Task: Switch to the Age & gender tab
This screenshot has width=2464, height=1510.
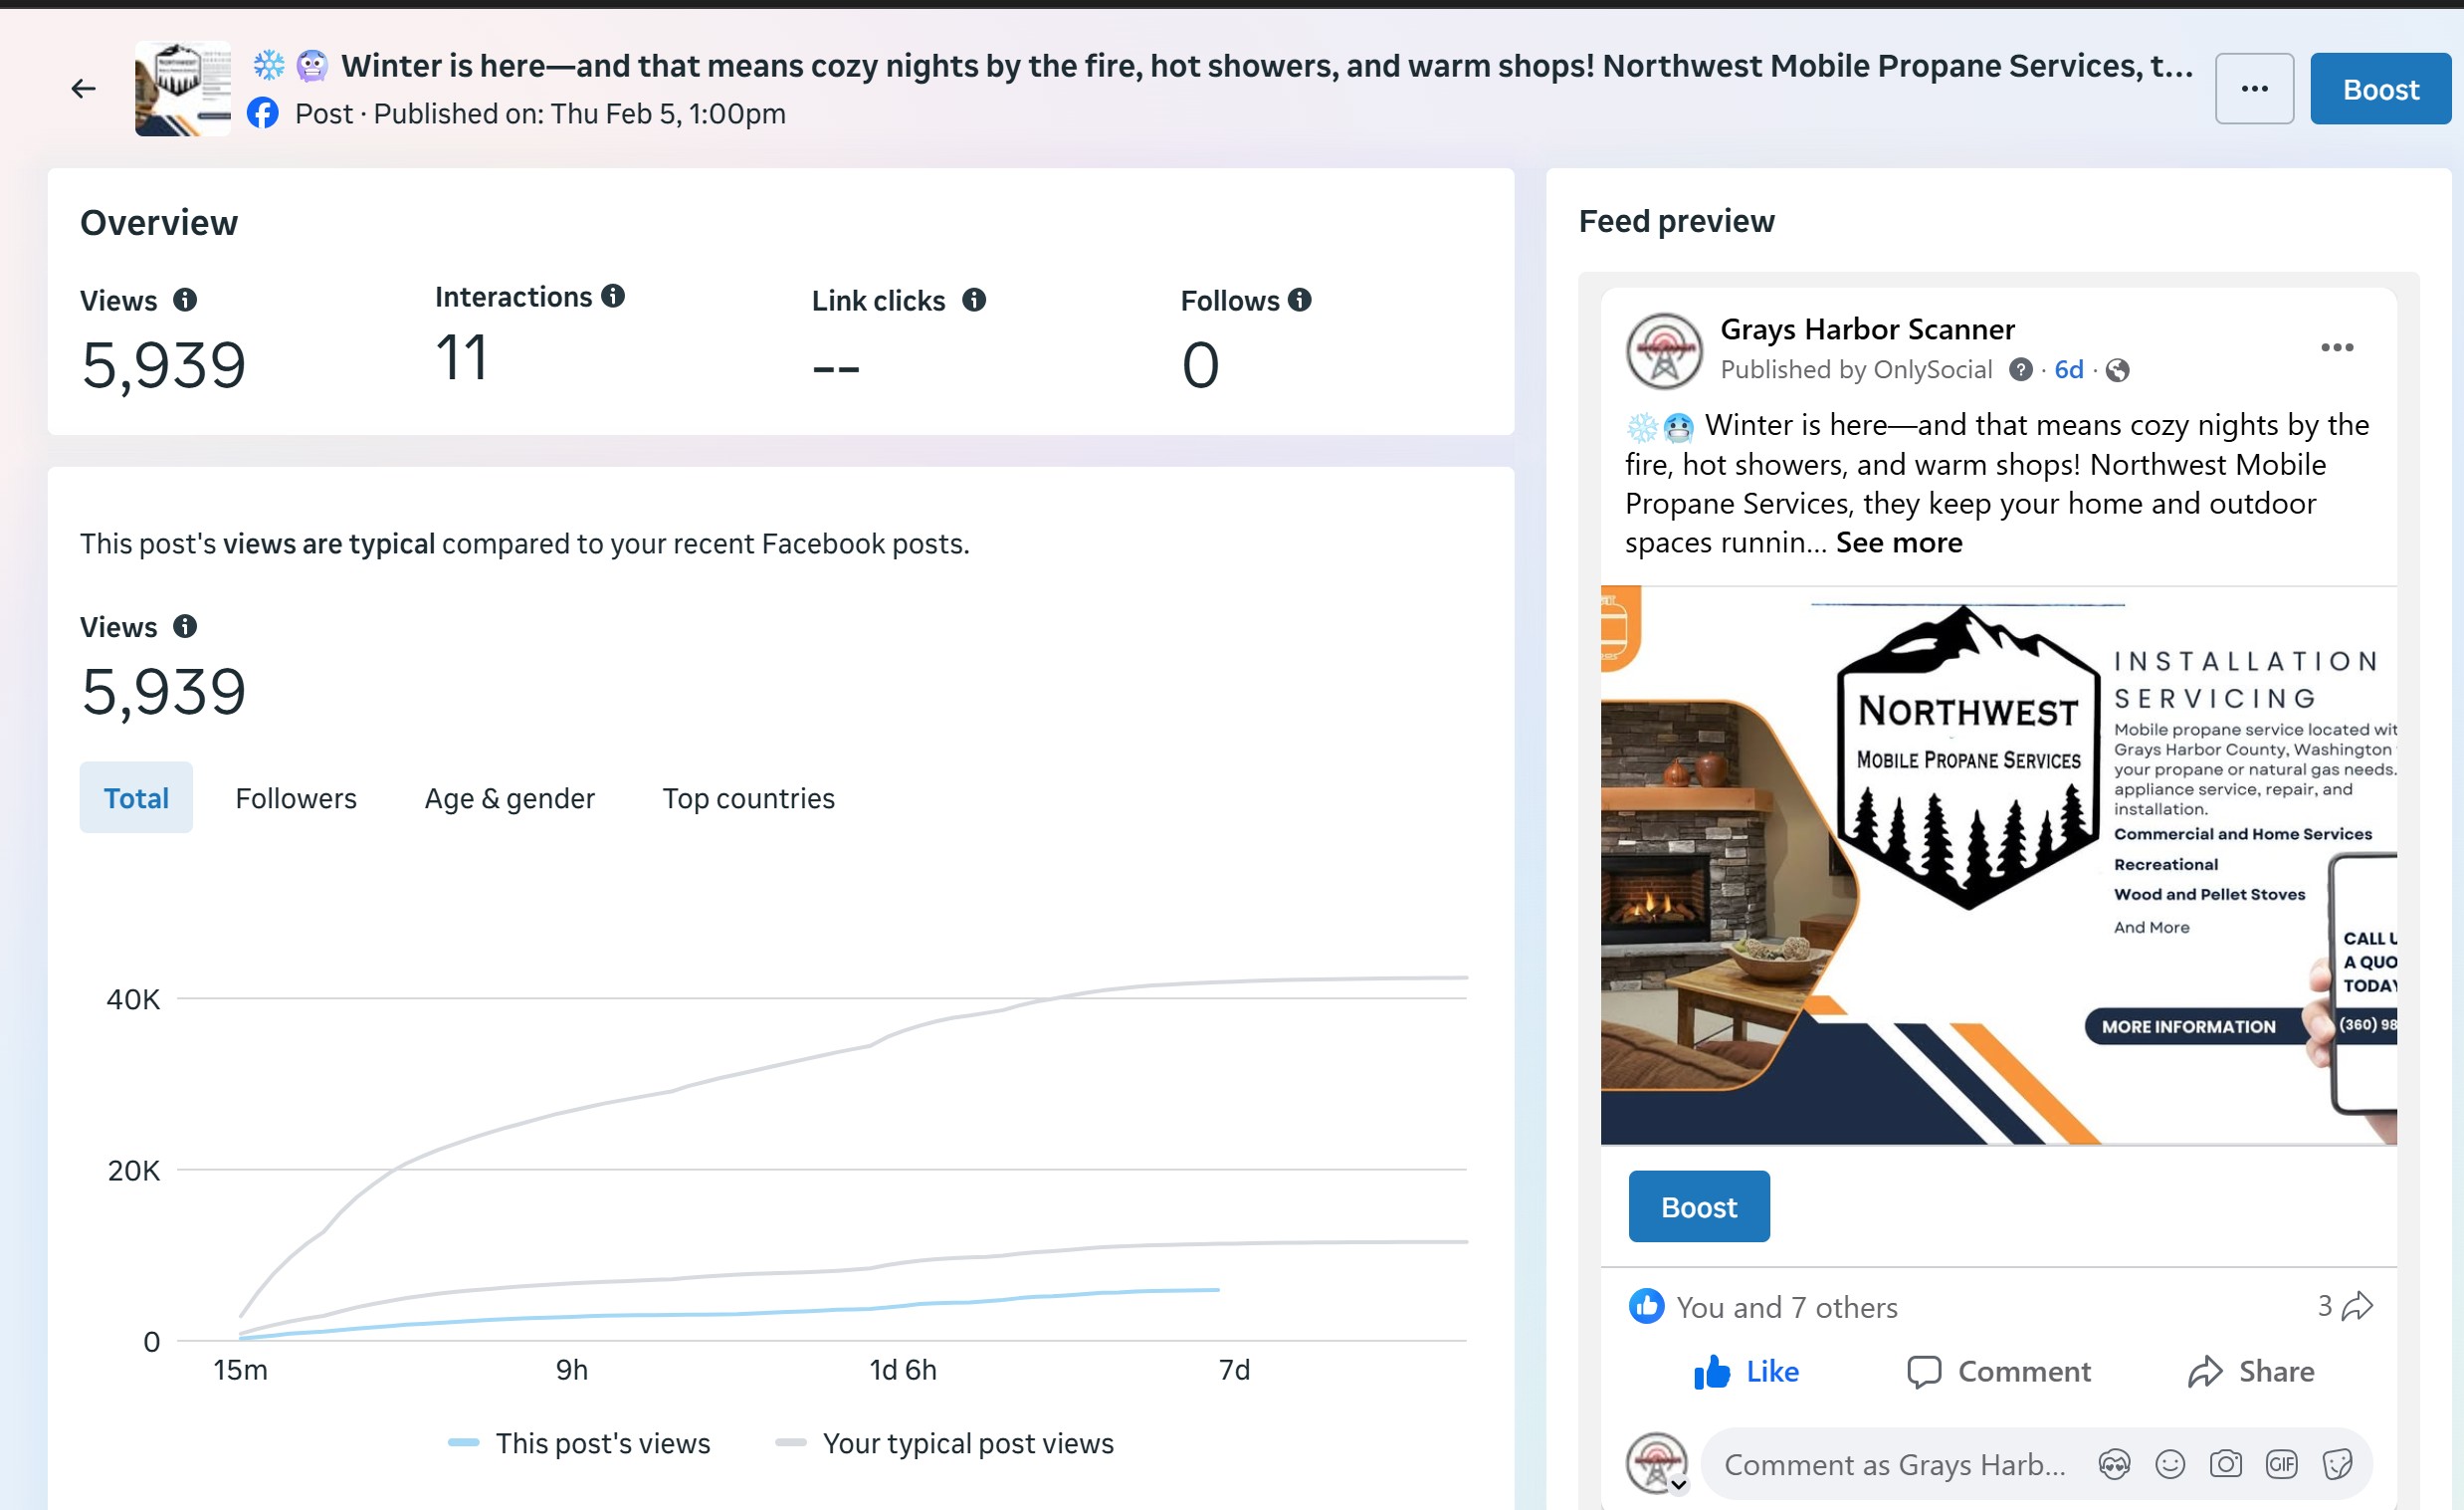Action: [509, 798]
